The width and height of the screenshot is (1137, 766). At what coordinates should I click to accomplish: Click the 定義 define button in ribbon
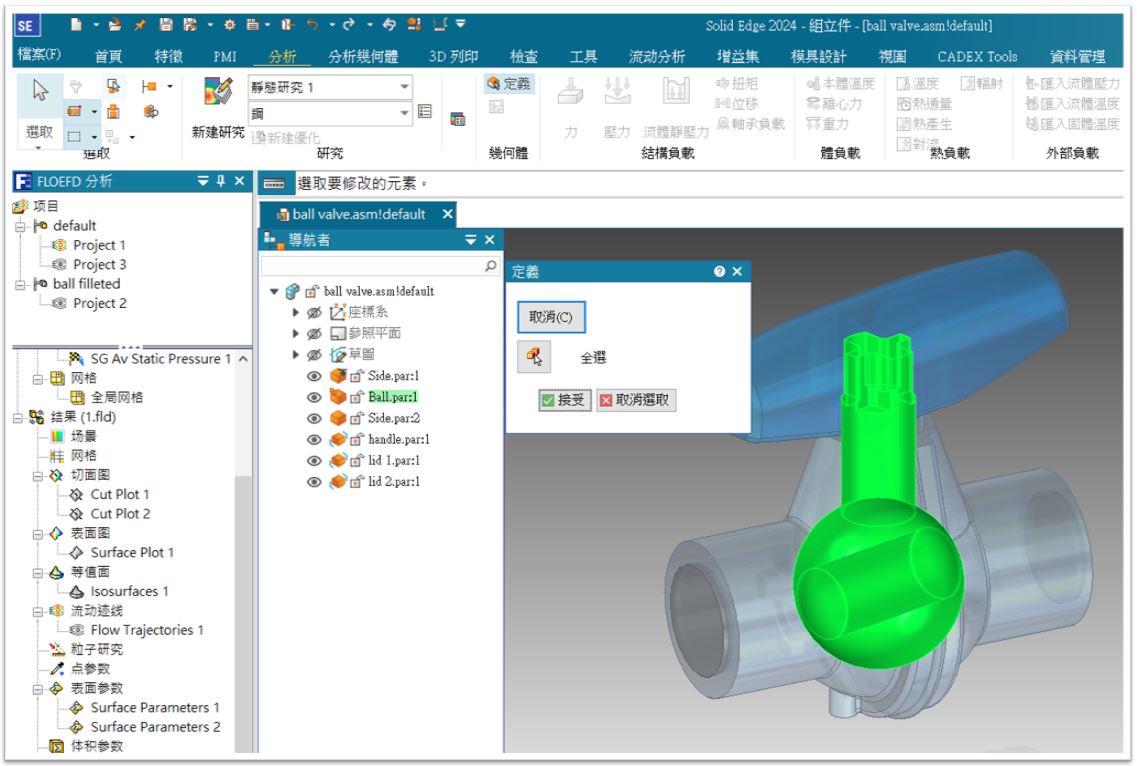(508, 83)
